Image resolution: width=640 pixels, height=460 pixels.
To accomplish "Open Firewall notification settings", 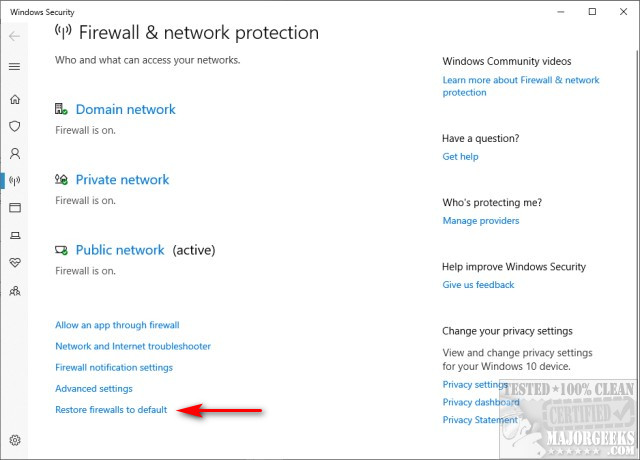I will pos(114,367).
